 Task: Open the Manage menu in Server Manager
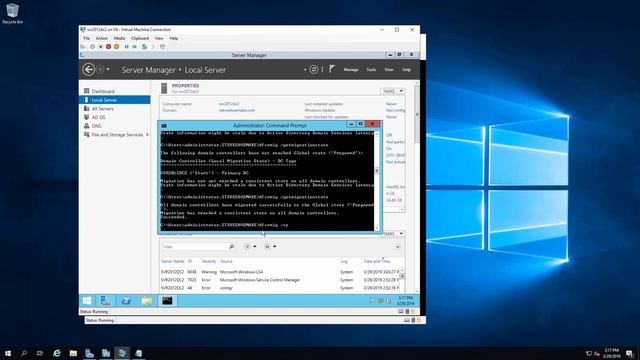pyautogui.click(x=351, y=70)
